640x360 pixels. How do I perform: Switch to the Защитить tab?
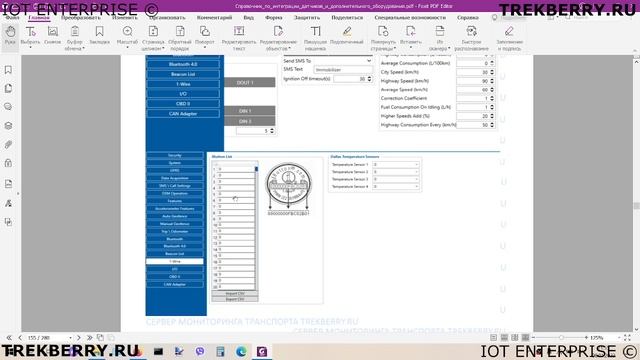point(307,18)
